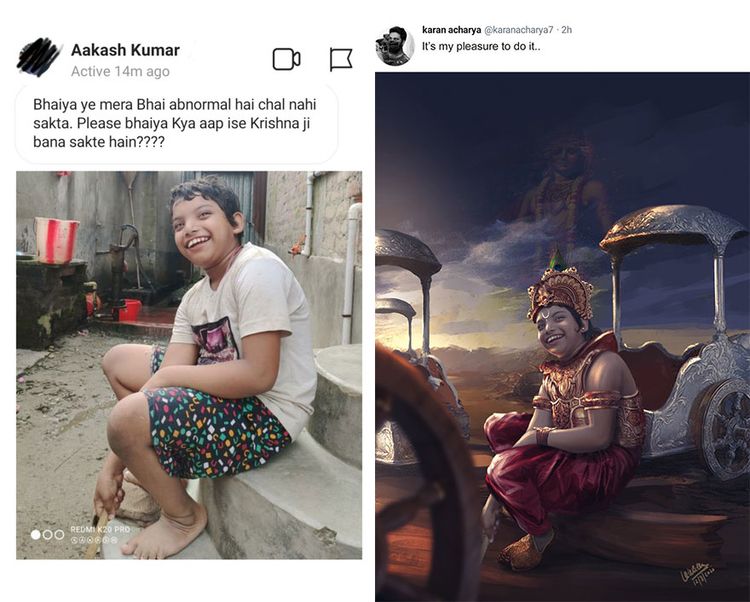Open Aakash Kumar's scribbled-out profile picture
This screenshot has width=750, height=602.
coord(39,57)
